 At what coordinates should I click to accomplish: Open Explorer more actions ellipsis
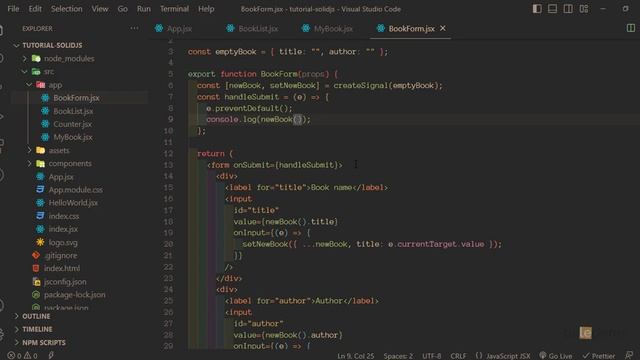(x=134, y=28)
